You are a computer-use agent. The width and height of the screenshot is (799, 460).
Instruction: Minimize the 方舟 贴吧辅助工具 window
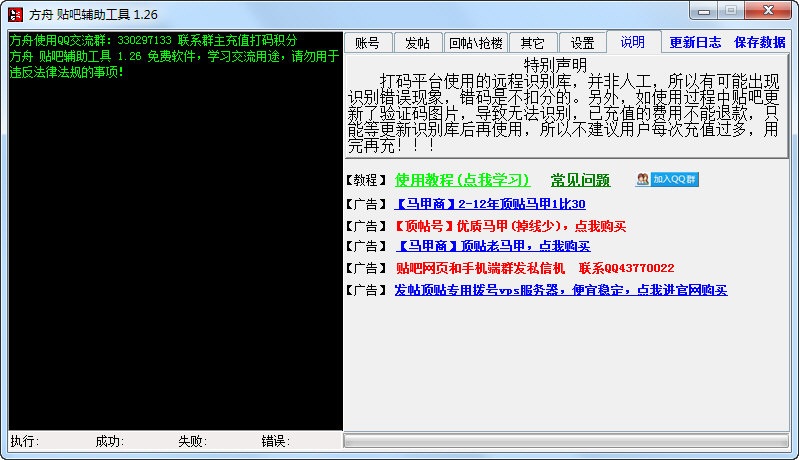point(704,11)
